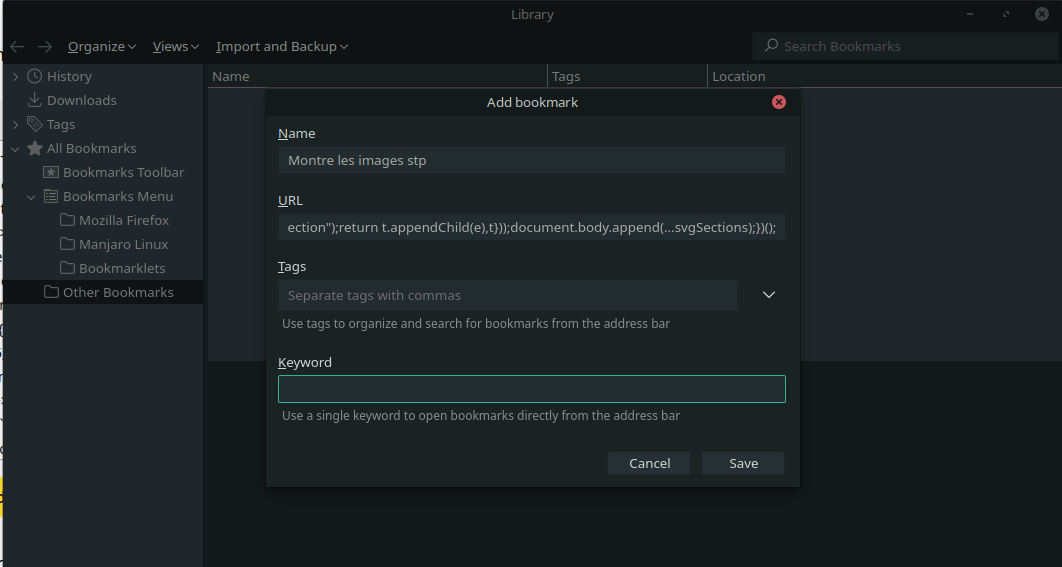Screen dimensions: 1062x567
Task: Collapse the Bookmarks Menu node
Action: click(x=31, y=196)
